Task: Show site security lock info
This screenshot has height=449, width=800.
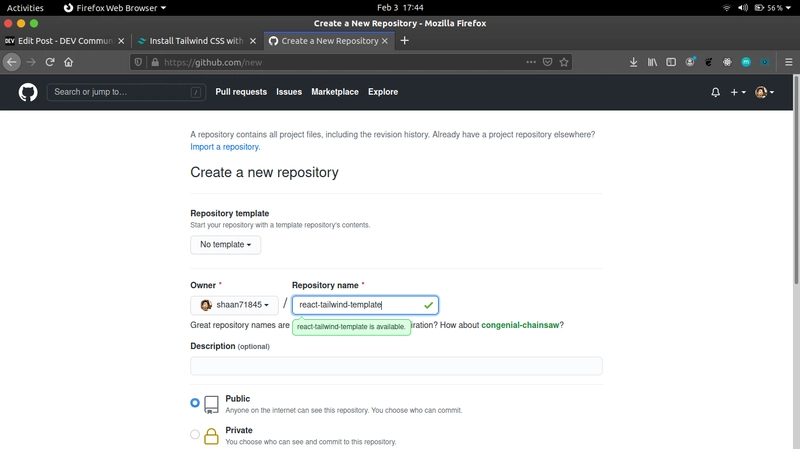Action: tap(155, 62)
